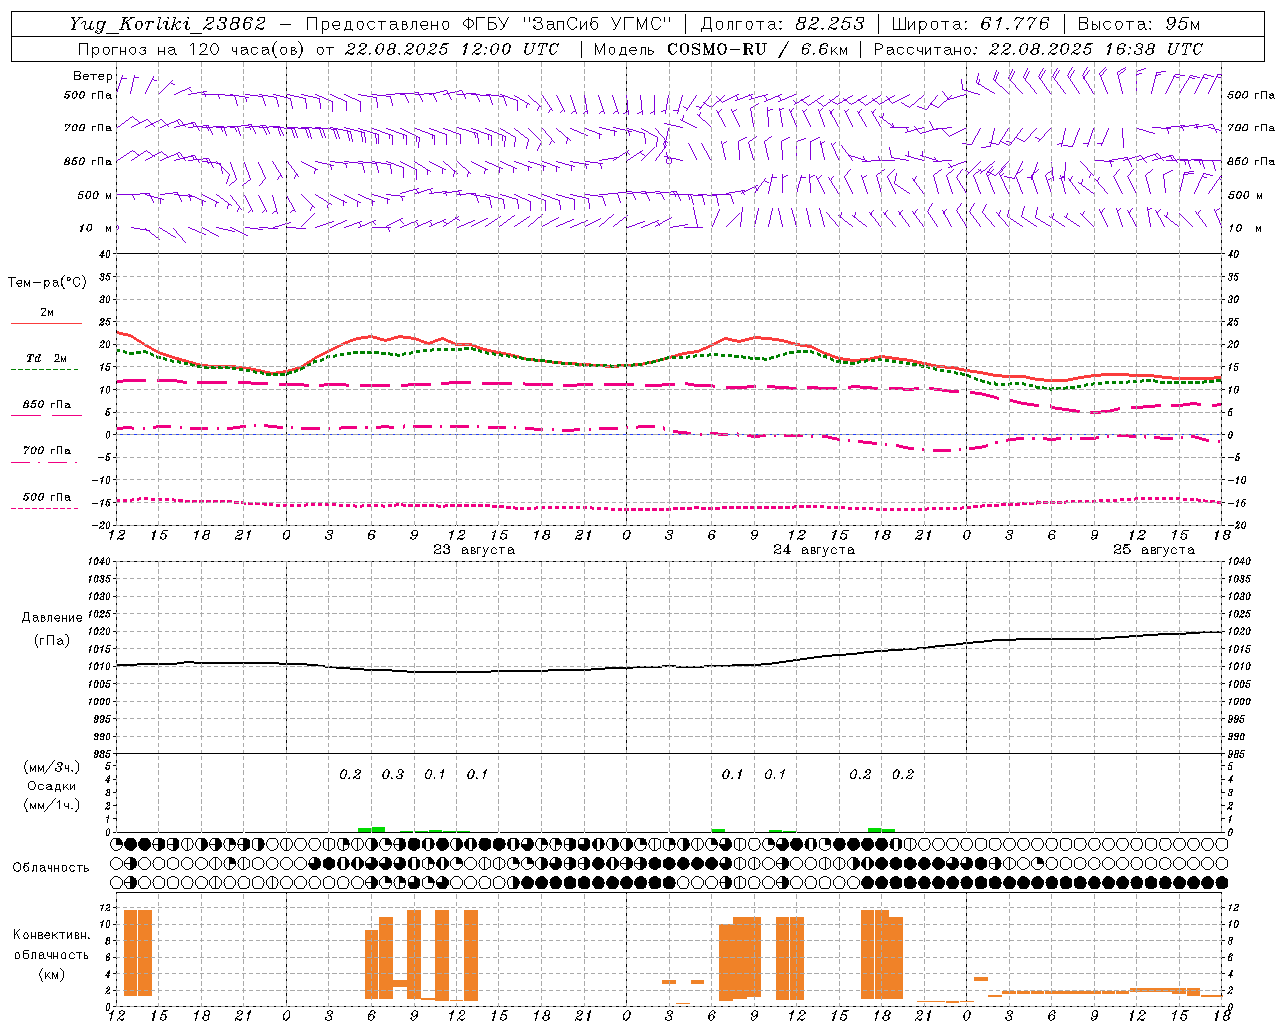This screenshot has height=1024, width=1280.
Task: Click the Конвективн. panel label
Action: [x=51, y=935]
